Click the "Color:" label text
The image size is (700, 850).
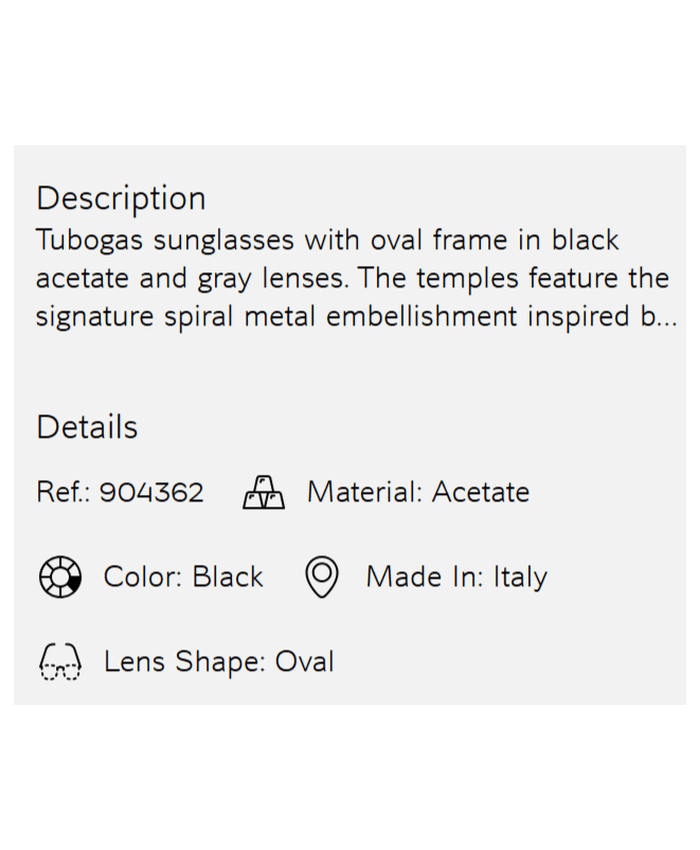coord(143,577)
